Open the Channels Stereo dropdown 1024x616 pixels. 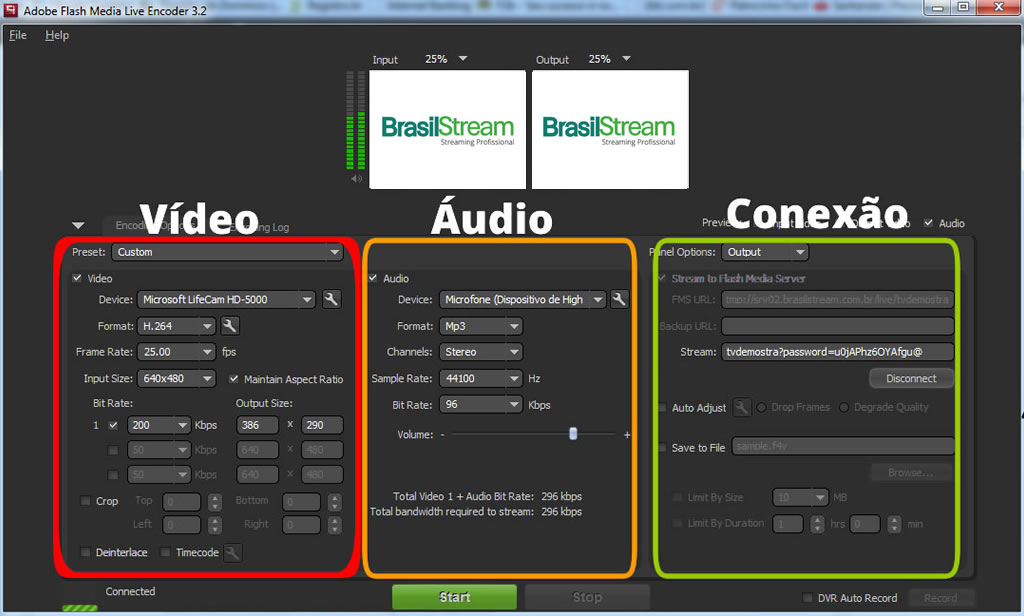click(481, 351)
